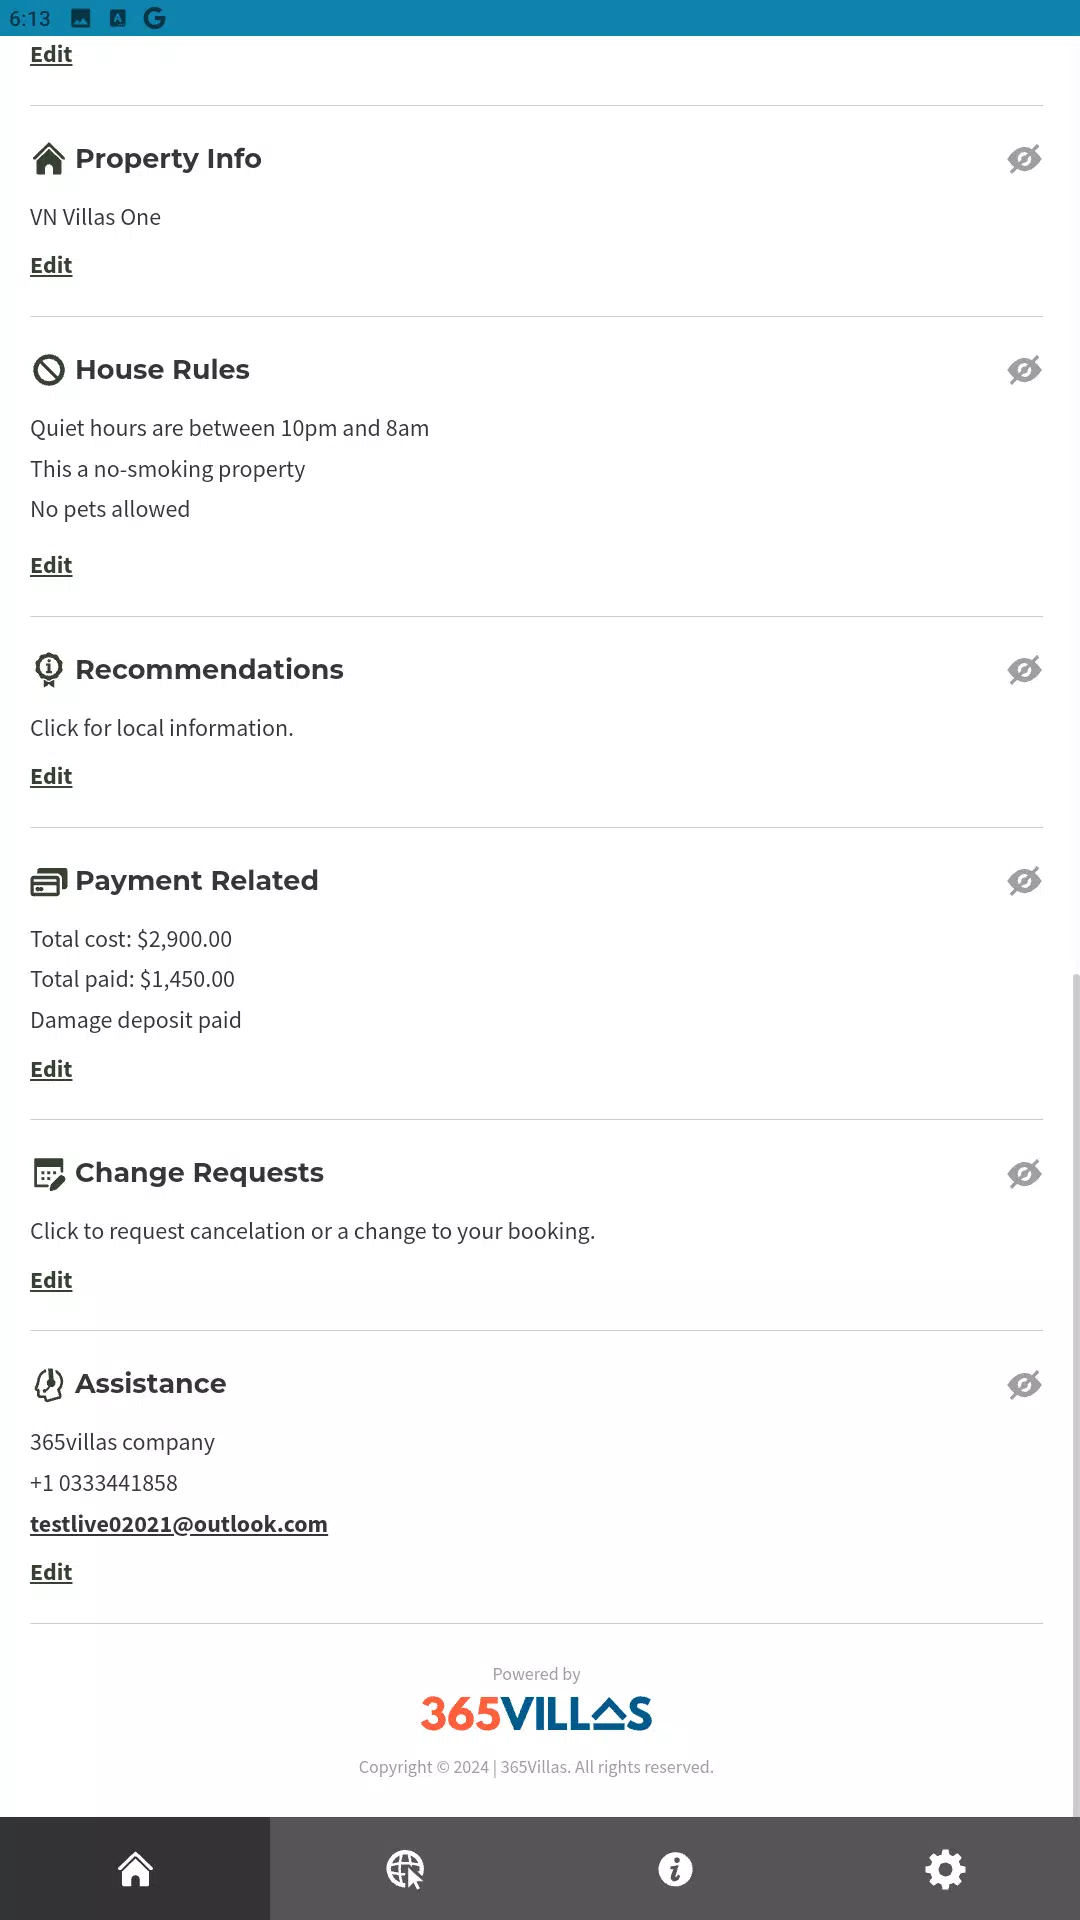
Task: Tap the info icon in bottom bar
Action: click(x=675, y=1868)
